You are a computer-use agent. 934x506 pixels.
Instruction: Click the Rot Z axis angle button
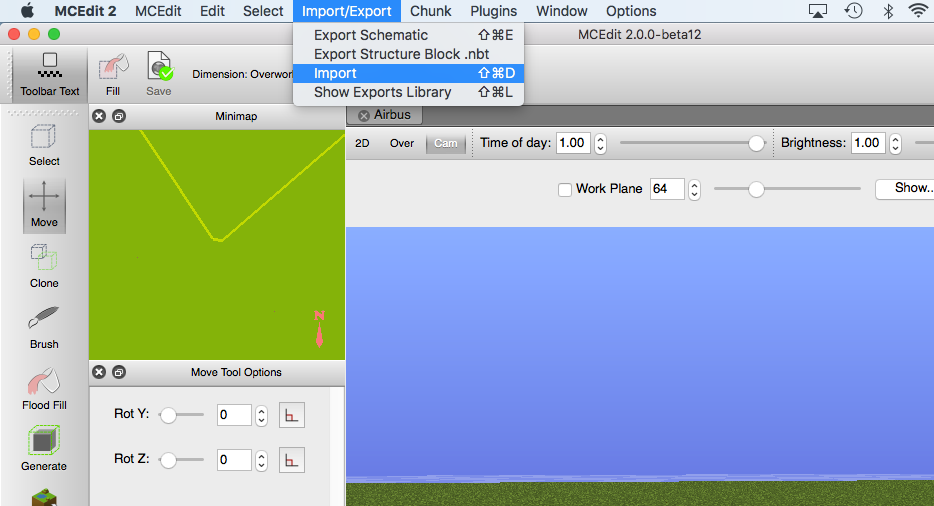coord(292,460)
